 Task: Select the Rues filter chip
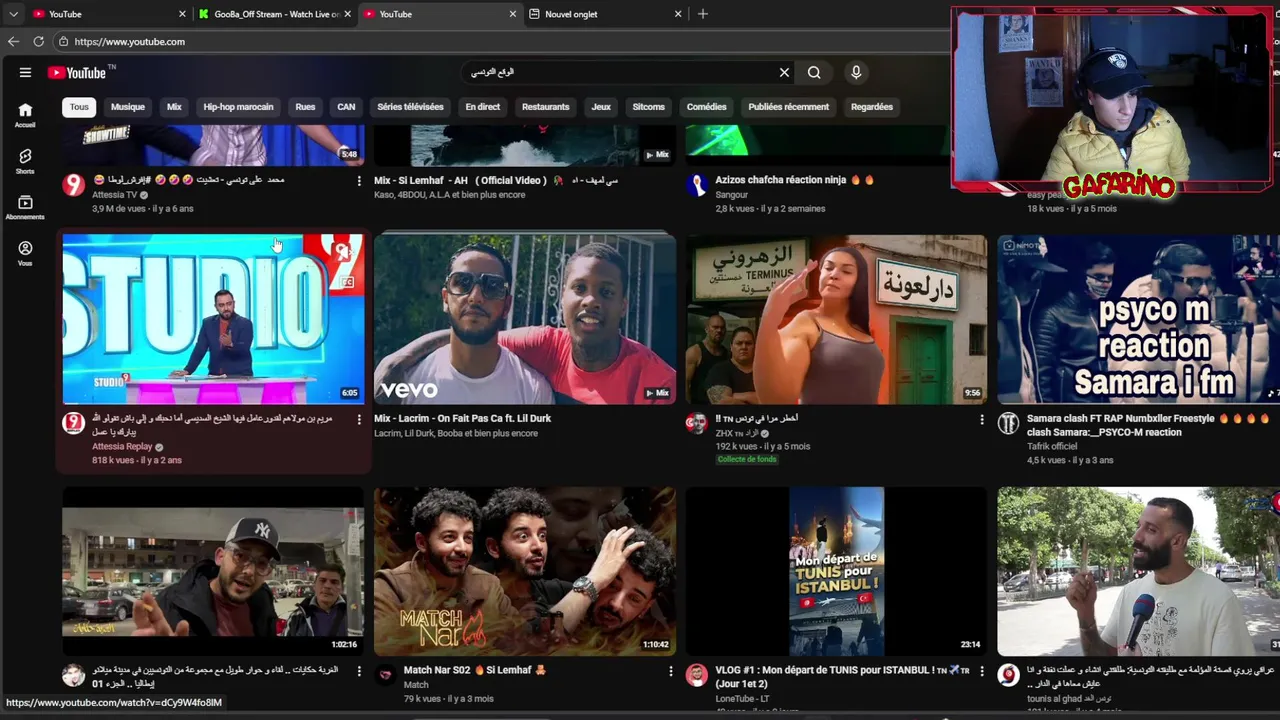pos(305,107)
